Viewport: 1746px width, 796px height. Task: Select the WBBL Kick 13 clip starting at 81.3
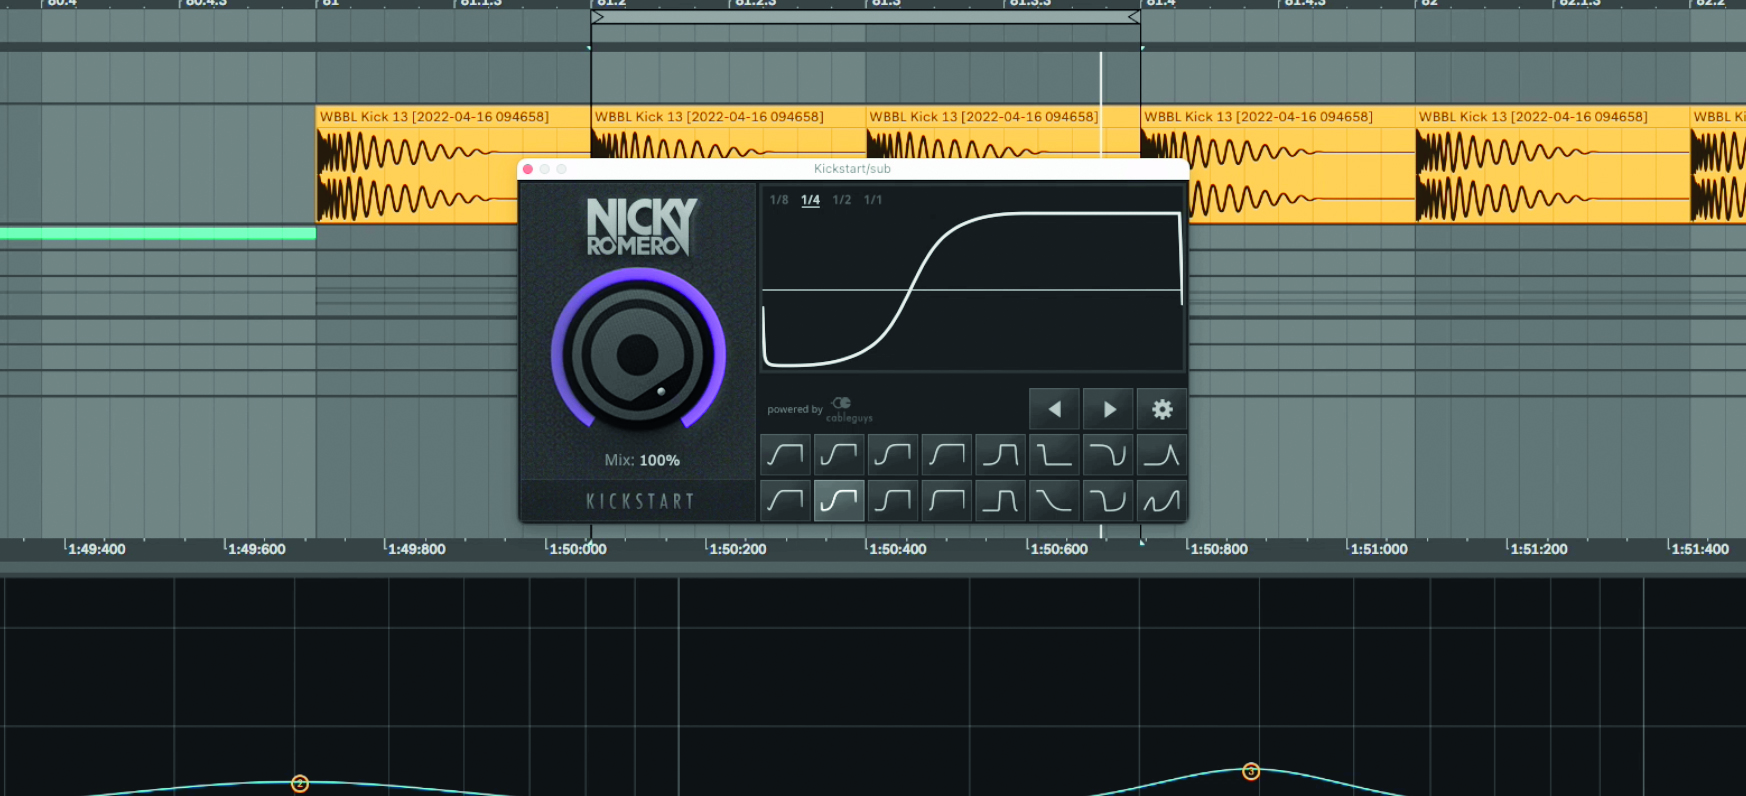[x=1002, y=131]
